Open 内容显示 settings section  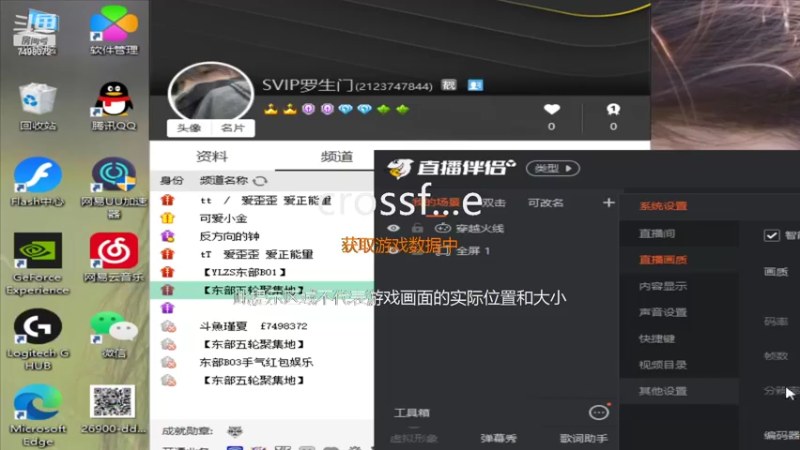(x=663, y=286)
